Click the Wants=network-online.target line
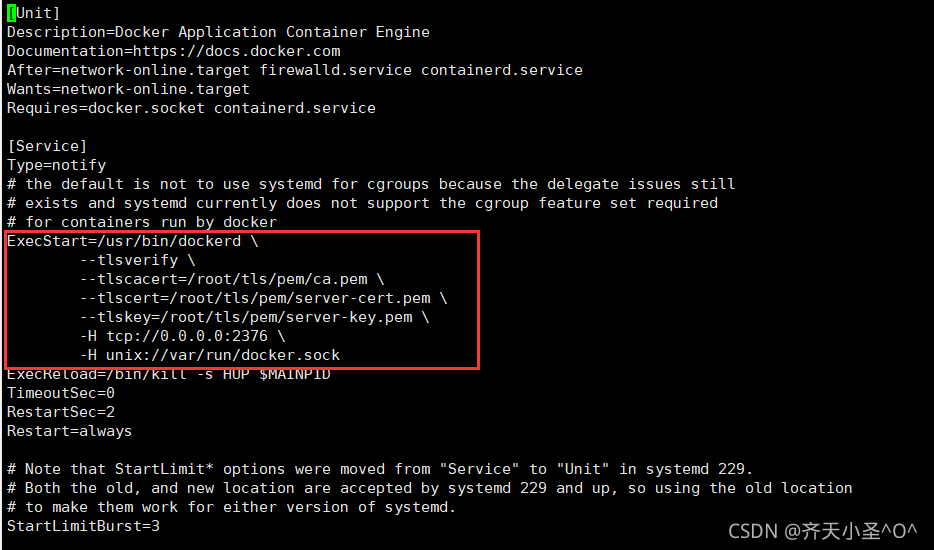This screenshot has width=934, height=550. tap(128, 89)
